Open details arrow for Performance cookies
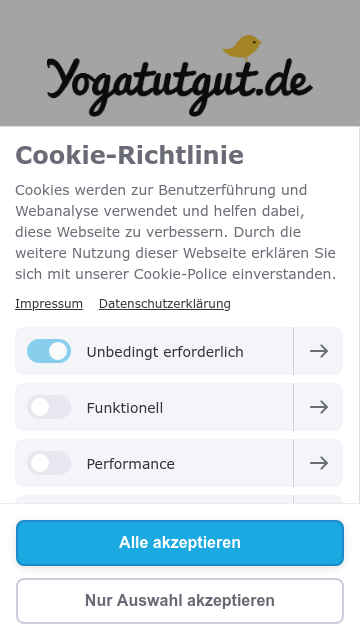Screen dimensions: 360x640 click(x=318, y=463)
